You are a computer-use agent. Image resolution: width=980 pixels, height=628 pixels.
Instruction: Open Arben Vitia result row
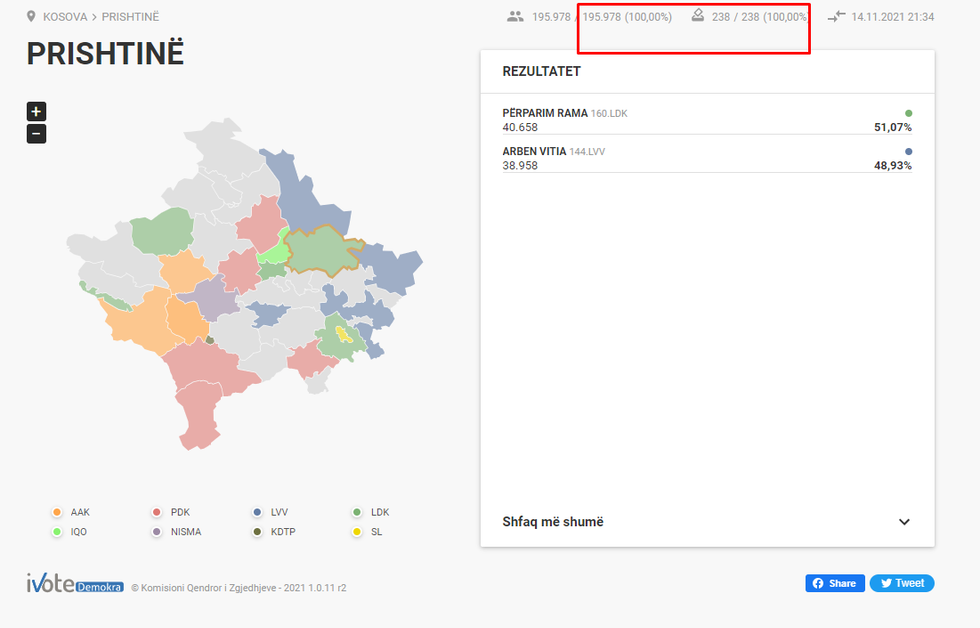pyautogui.click(x=706, y=158)
